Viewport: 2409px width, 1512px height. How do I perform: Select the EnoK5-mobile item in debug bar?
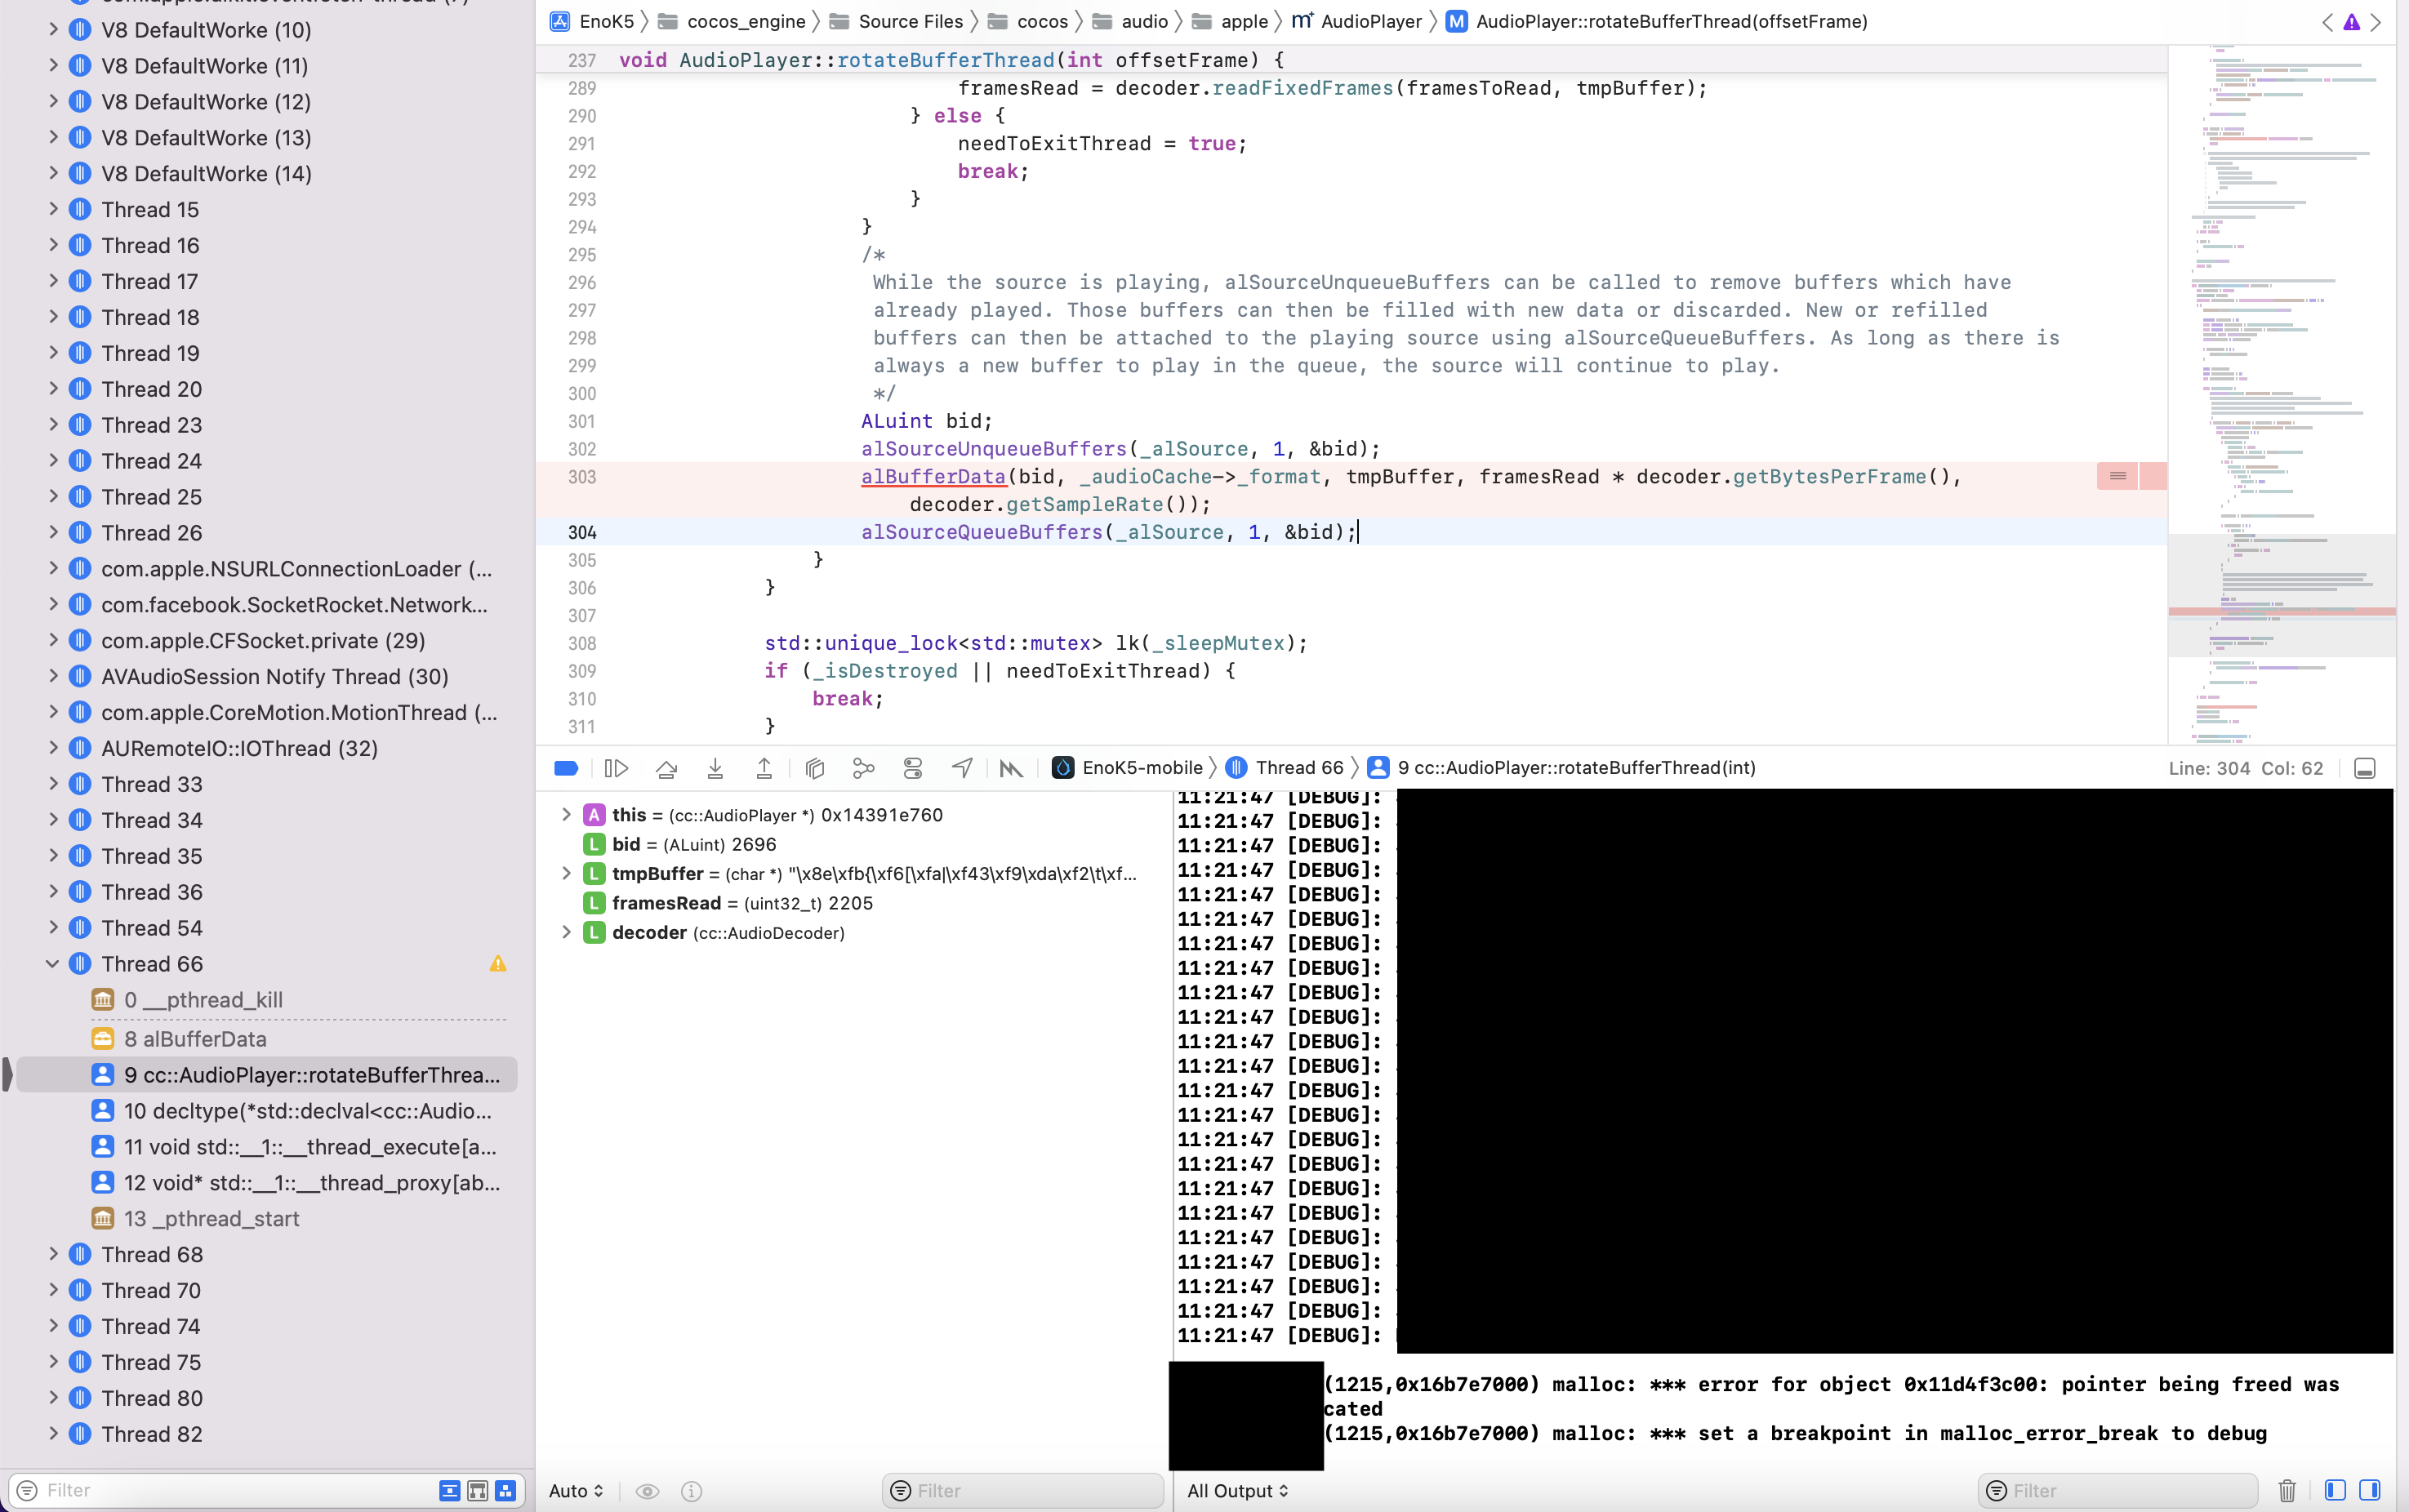click(x=1140, y=768)
